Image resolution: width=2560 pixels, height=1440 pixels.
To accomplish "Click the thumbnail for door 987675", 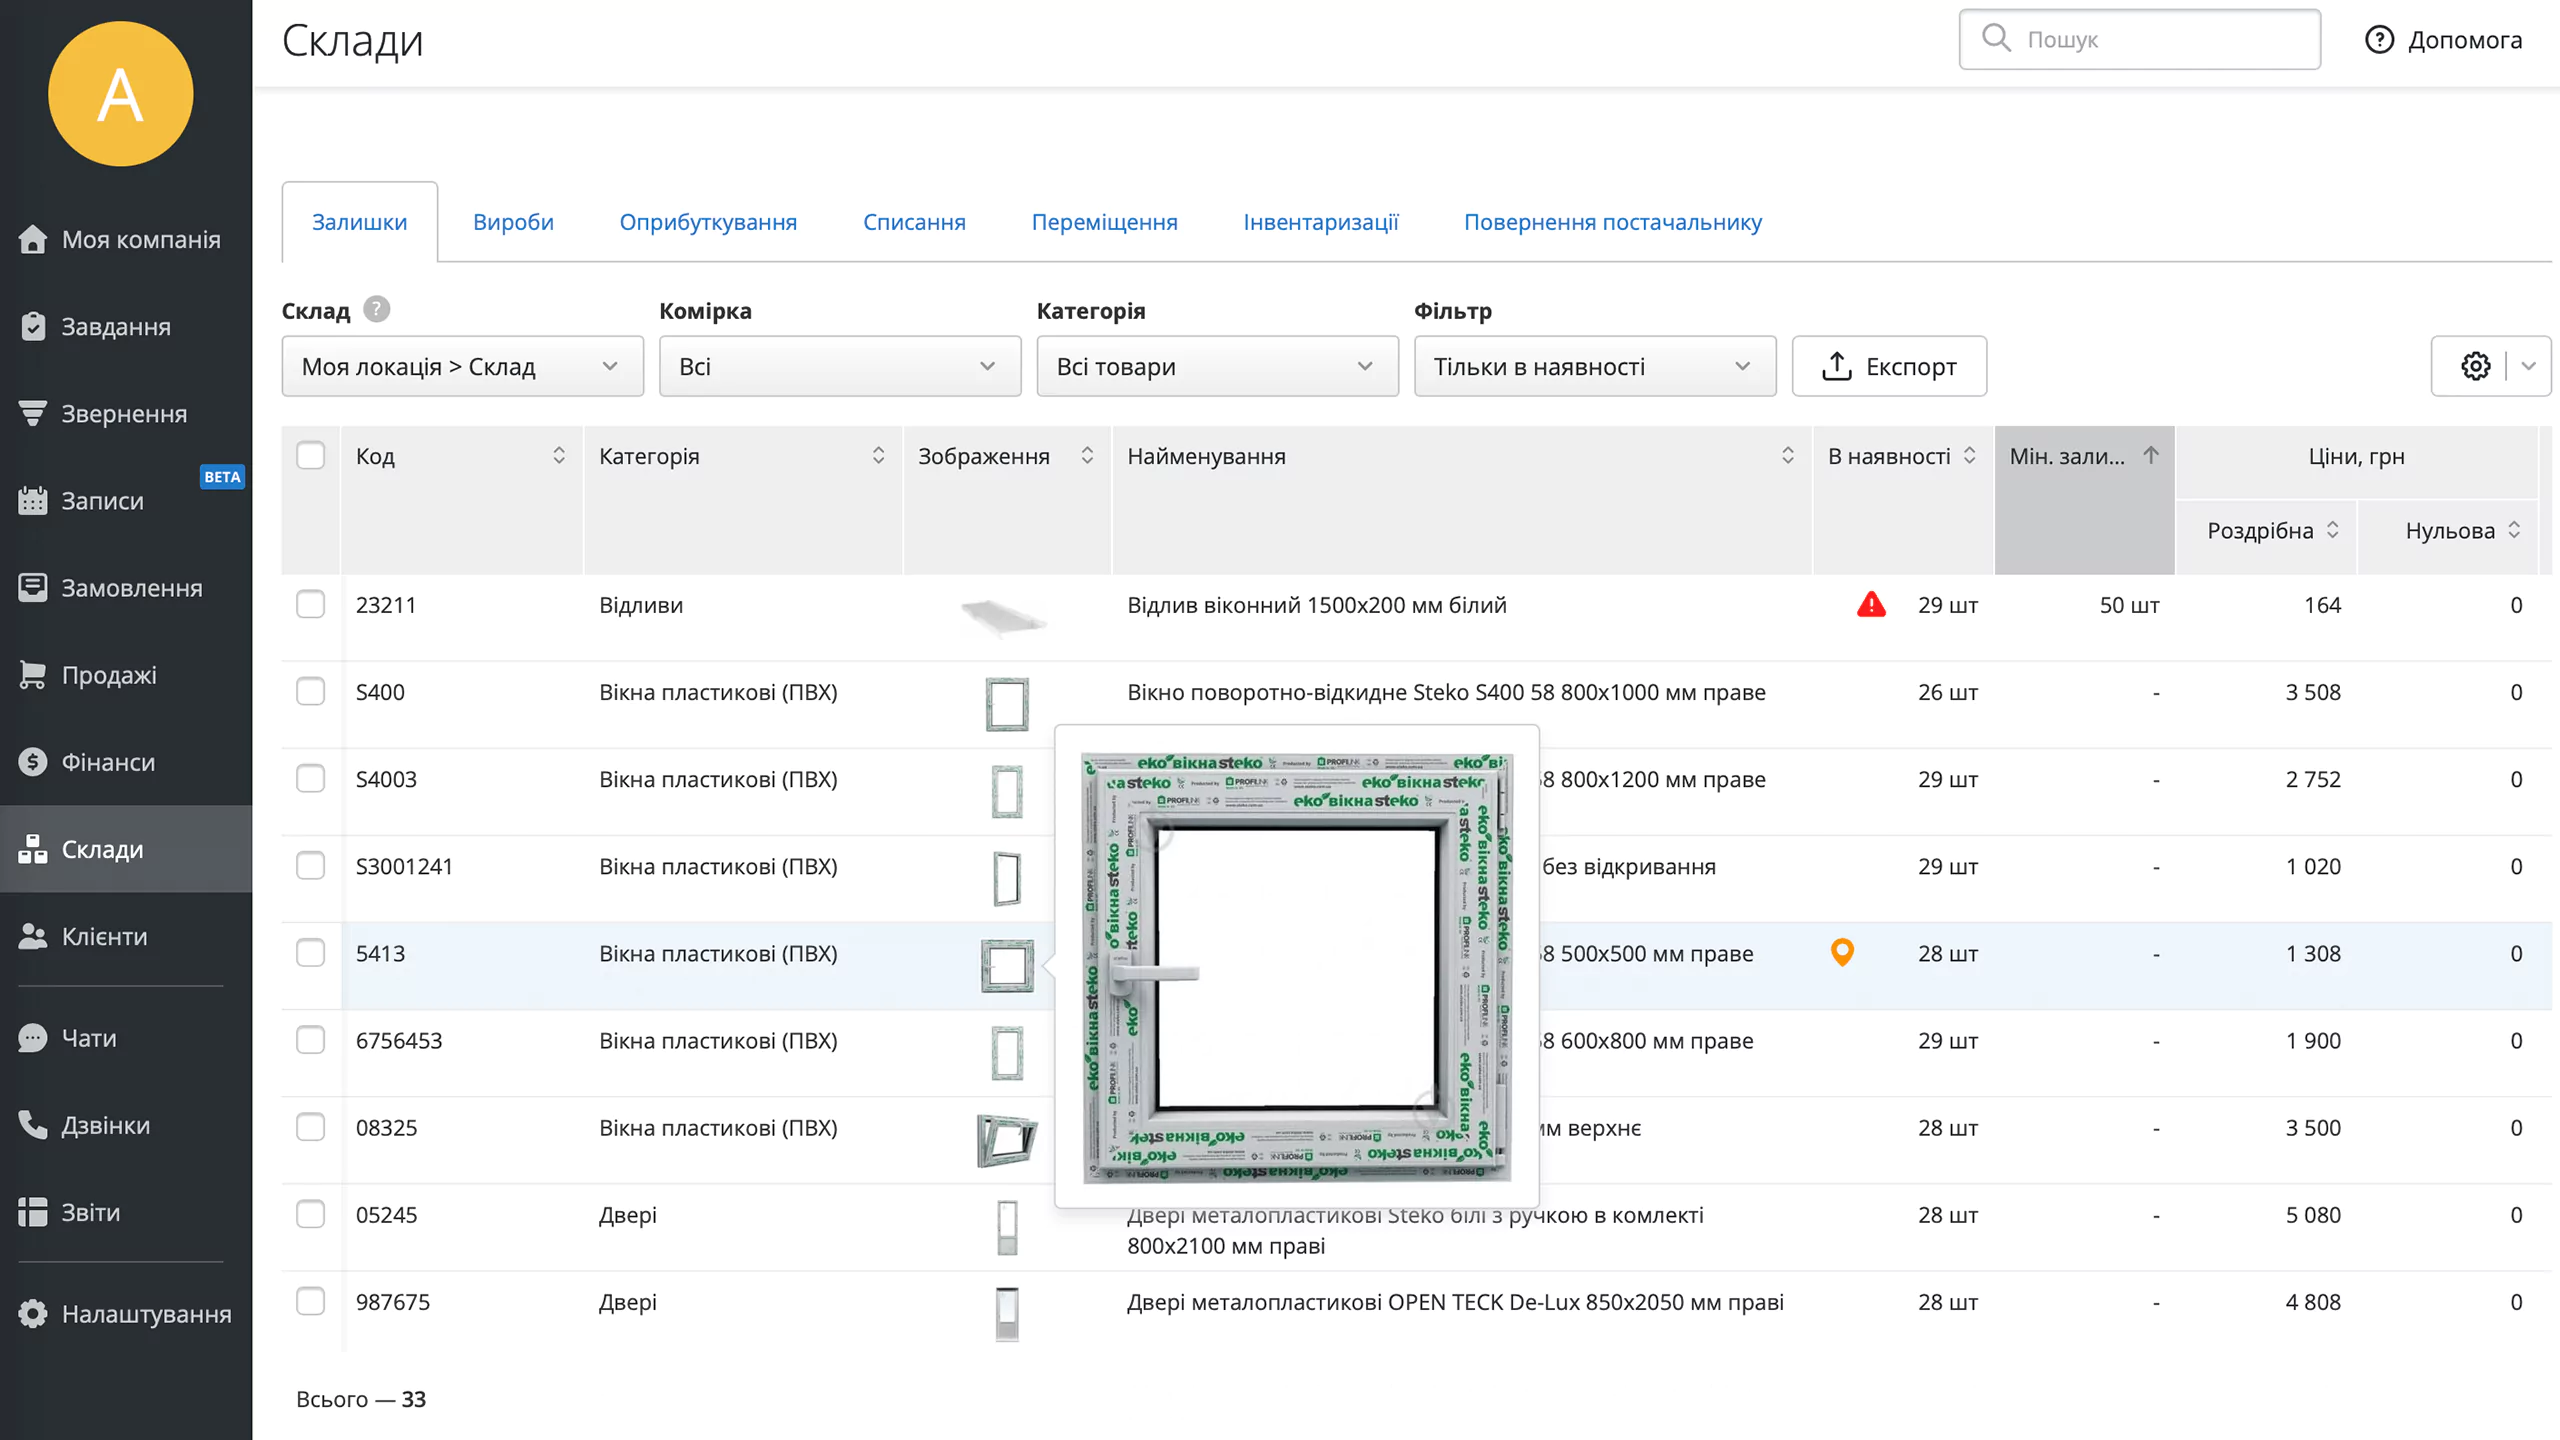I will point(1007,1313).
